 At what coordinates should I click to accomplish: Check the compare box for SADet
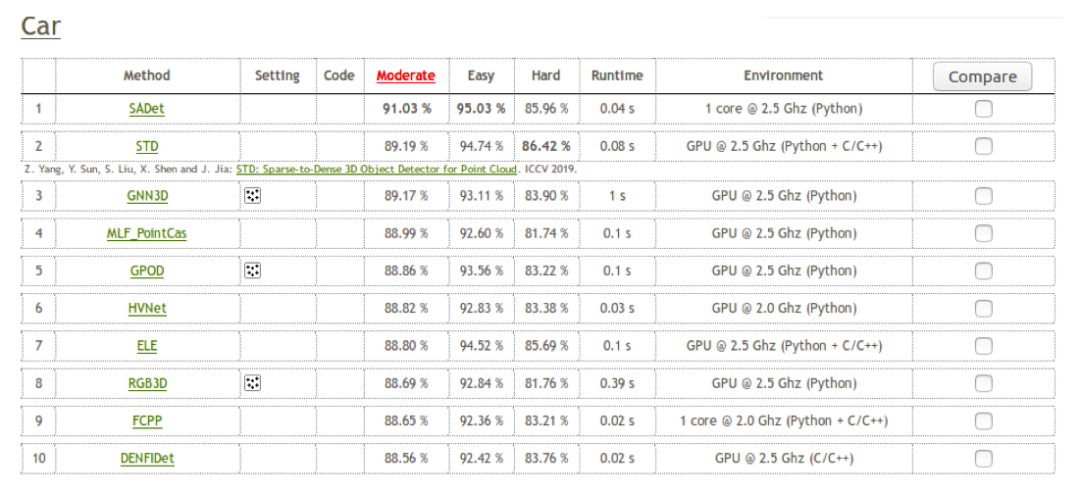[983, 109]
